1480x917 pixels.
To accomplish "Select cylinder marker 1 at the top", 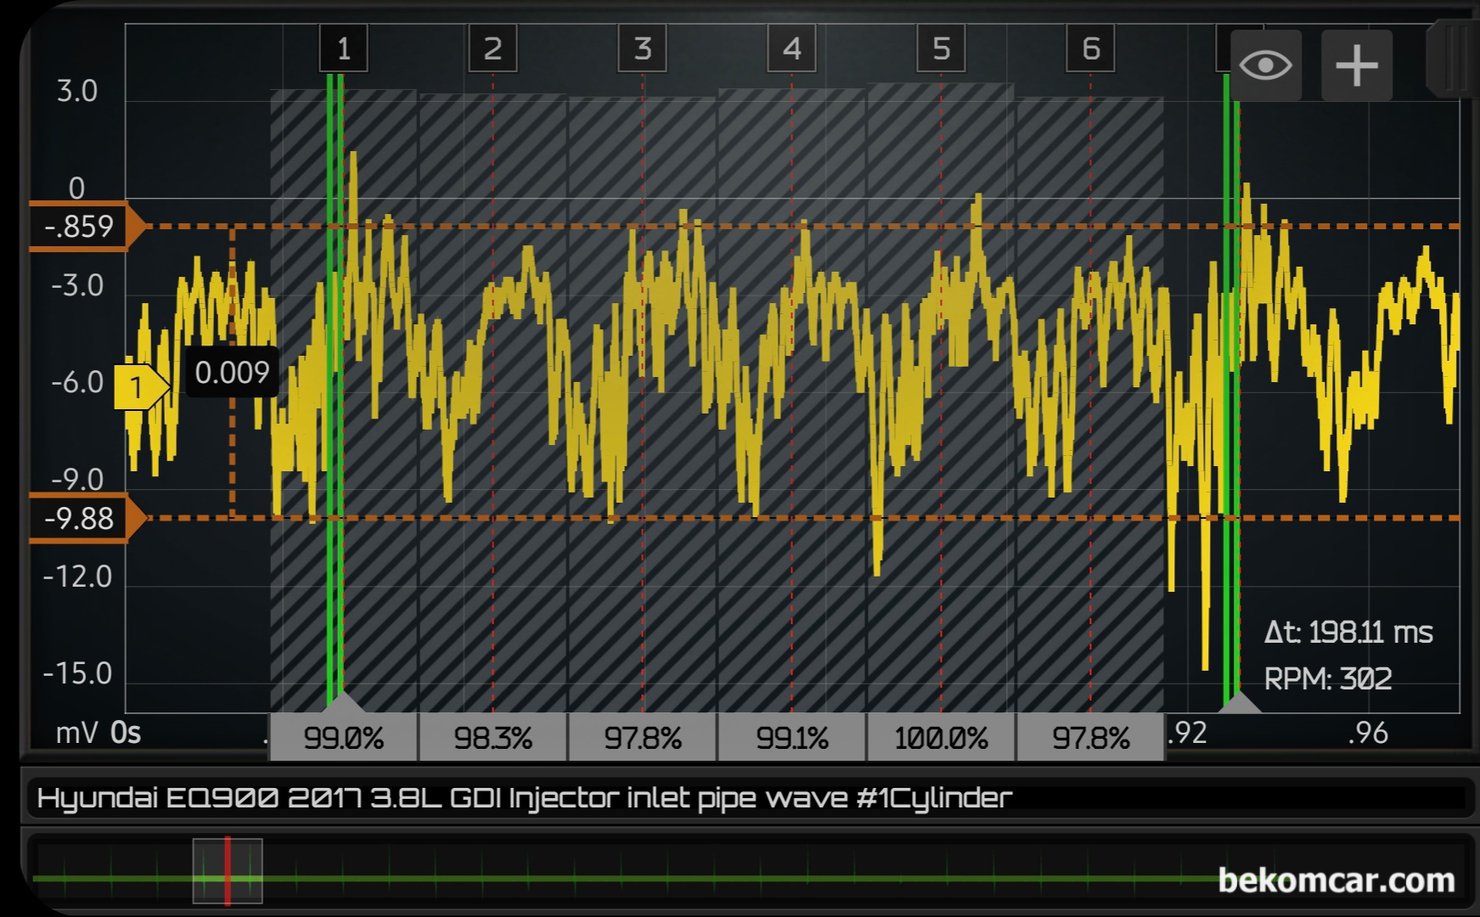I will coord(343,49).
